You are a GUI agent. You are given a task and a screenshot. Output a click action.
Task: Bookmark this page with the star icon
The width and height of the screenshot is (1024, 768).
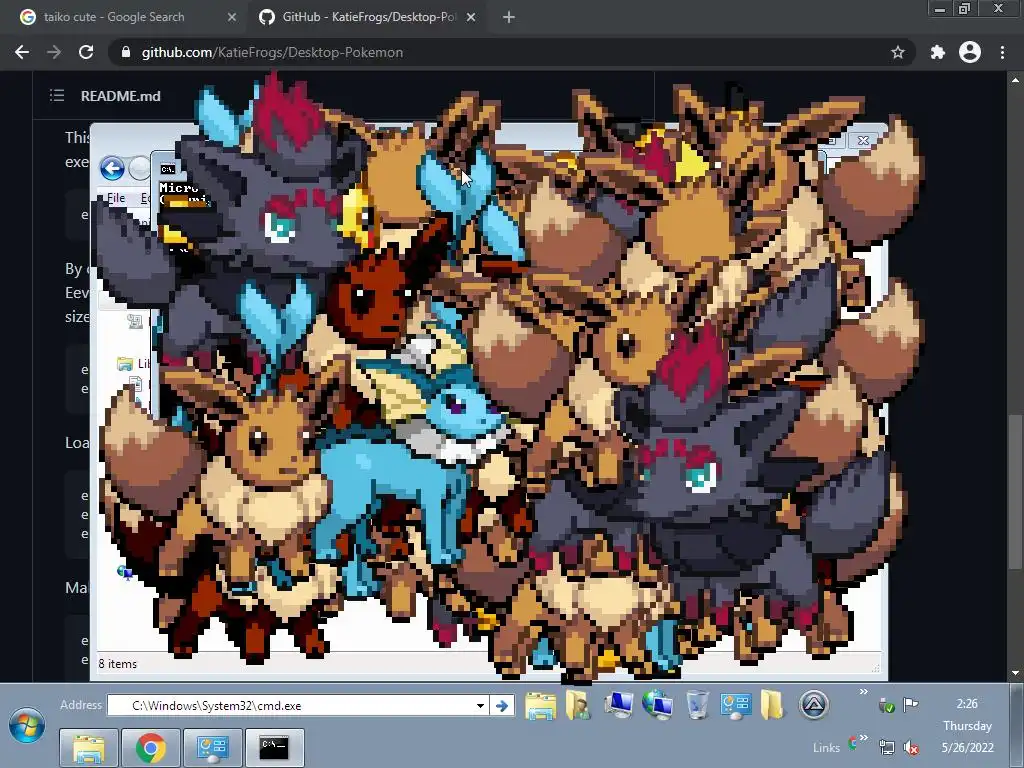pyautogui.click(x=898, y=52)
